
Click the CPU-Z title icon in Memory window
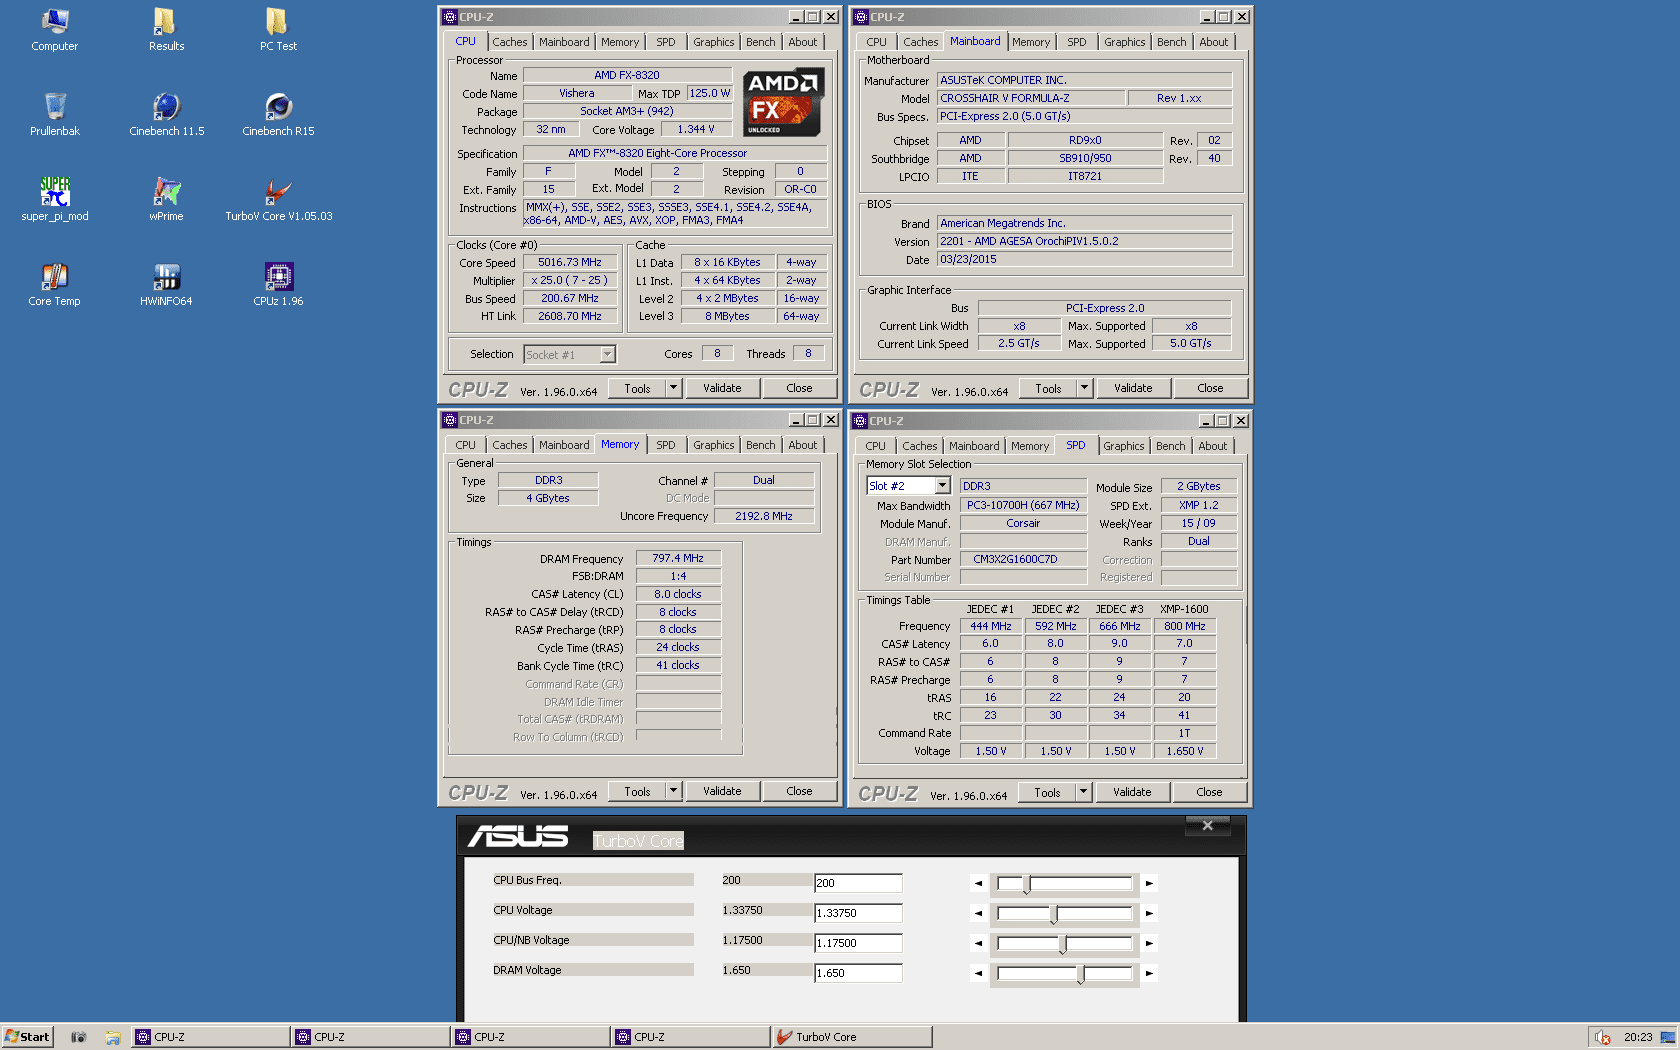450,420
